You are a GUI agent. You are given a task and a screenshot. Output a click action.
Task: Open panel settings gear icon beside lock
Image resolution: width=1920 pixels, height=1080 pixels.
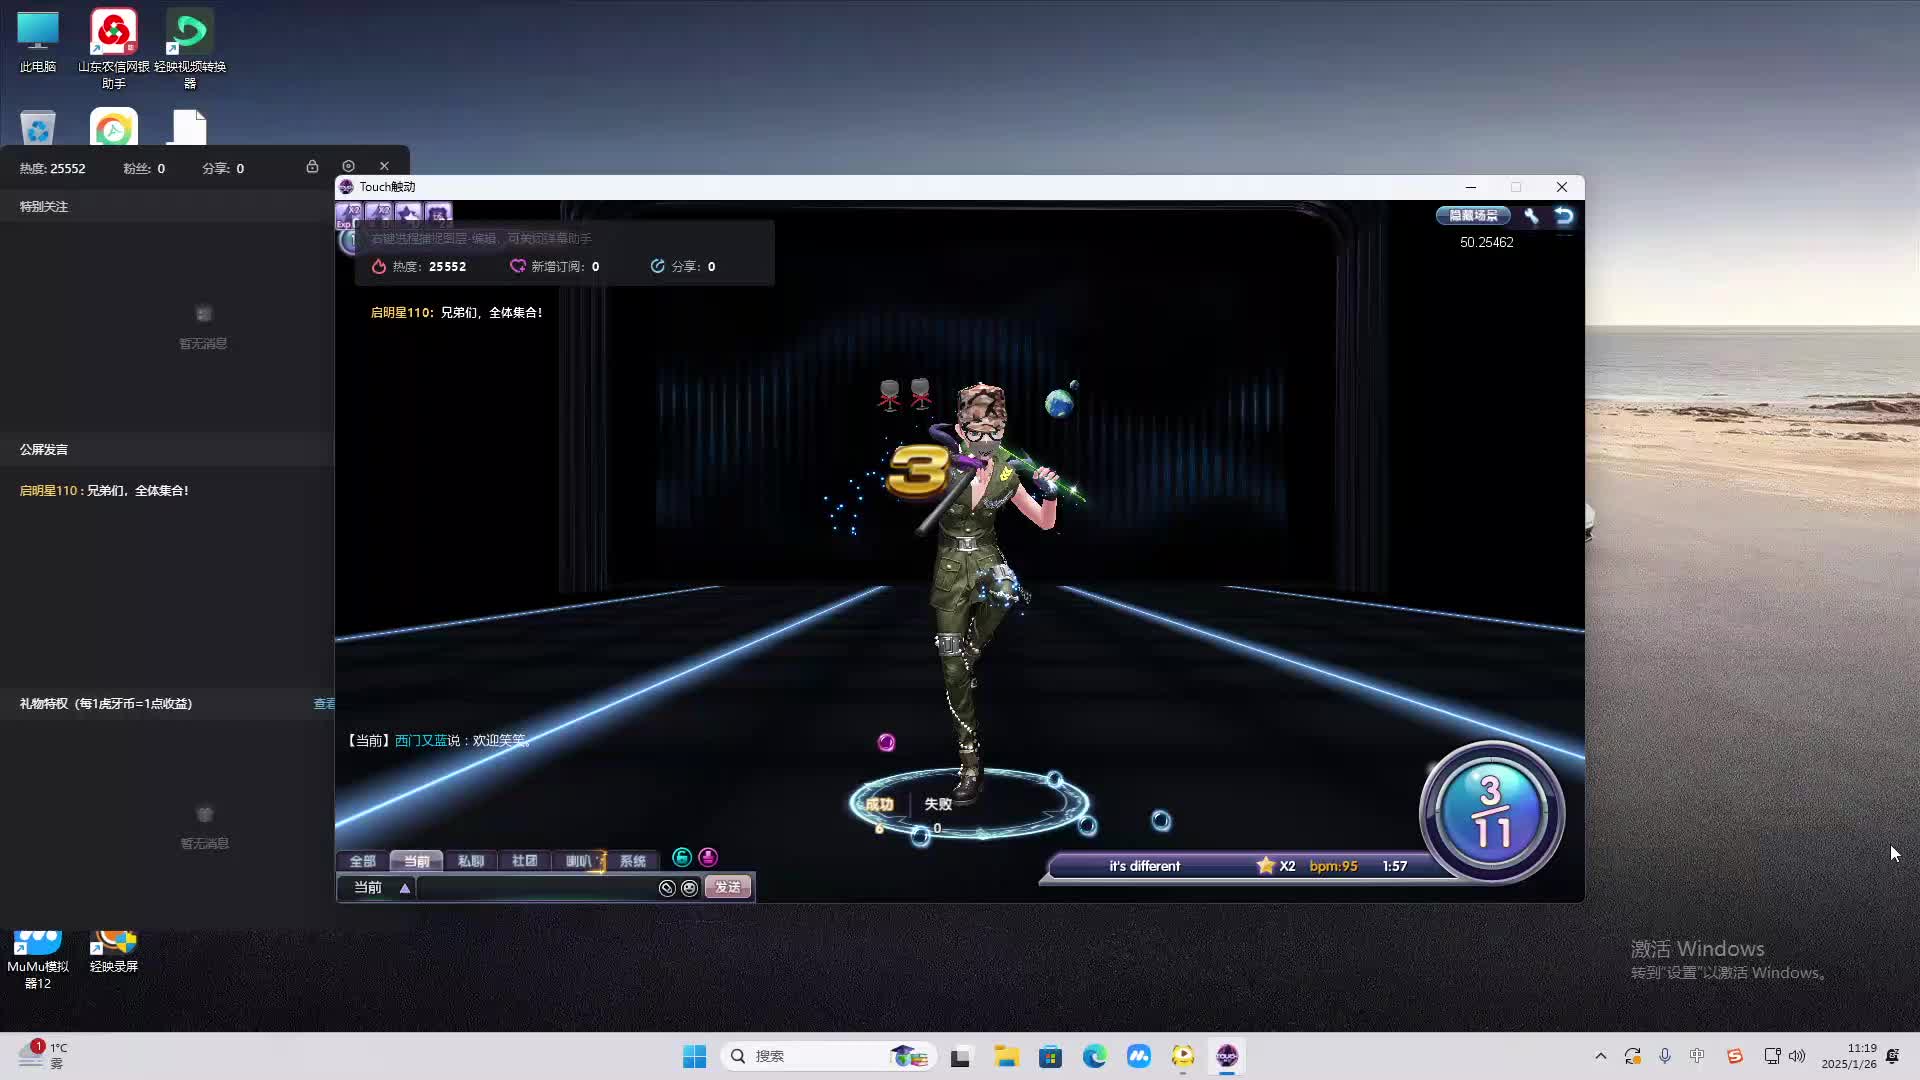(348, 166)
